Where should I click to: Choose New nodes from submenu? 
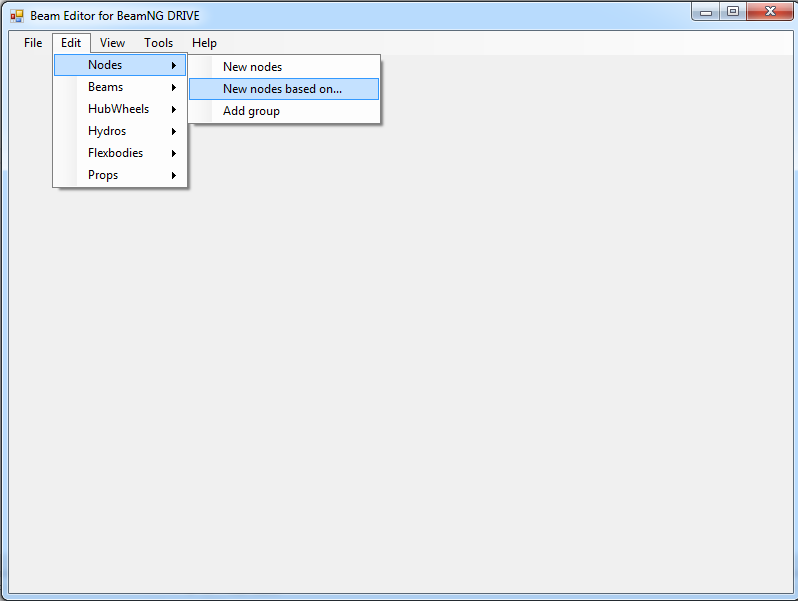(x=284, y=67)
